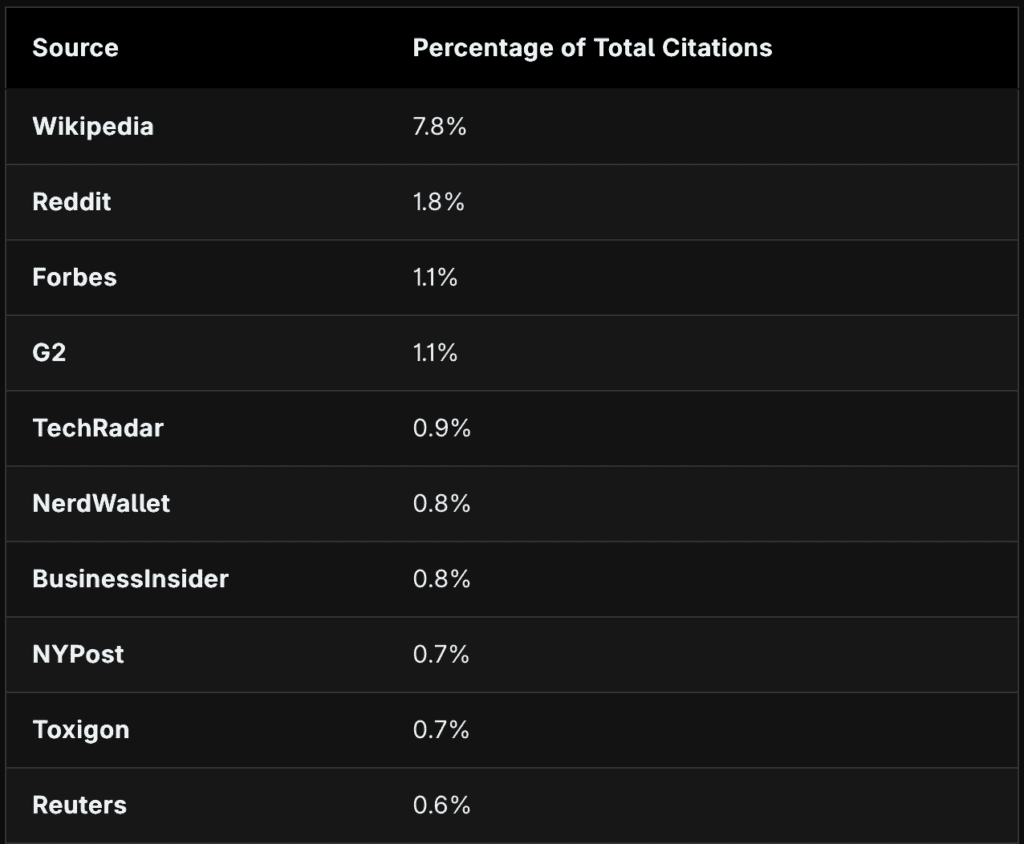
Task: Select the 0.6% value for Reuters
Action: (441, 805)
